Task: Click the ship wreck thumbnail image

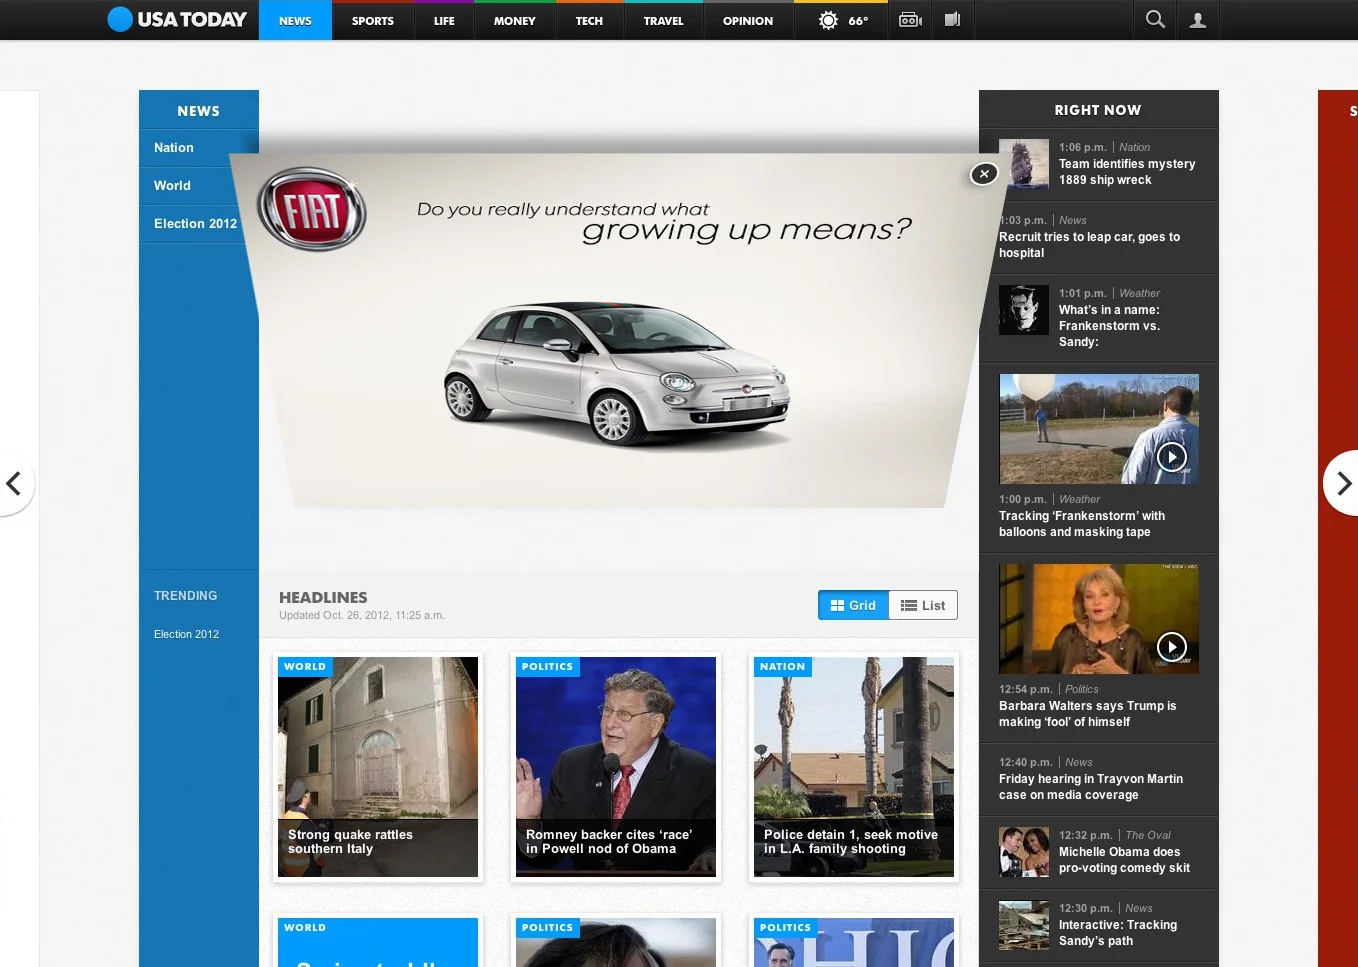Action: (1024, 164)
